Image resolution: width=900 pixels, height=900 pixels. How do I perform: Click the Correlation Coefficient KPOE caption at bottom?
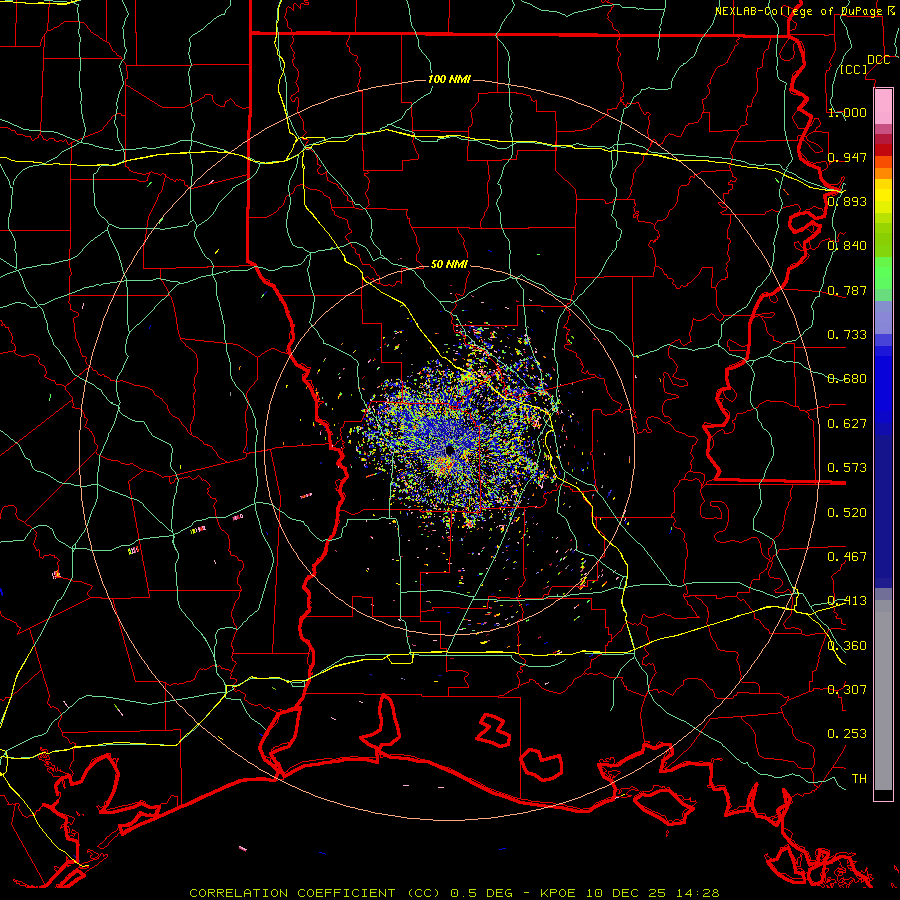454,893
